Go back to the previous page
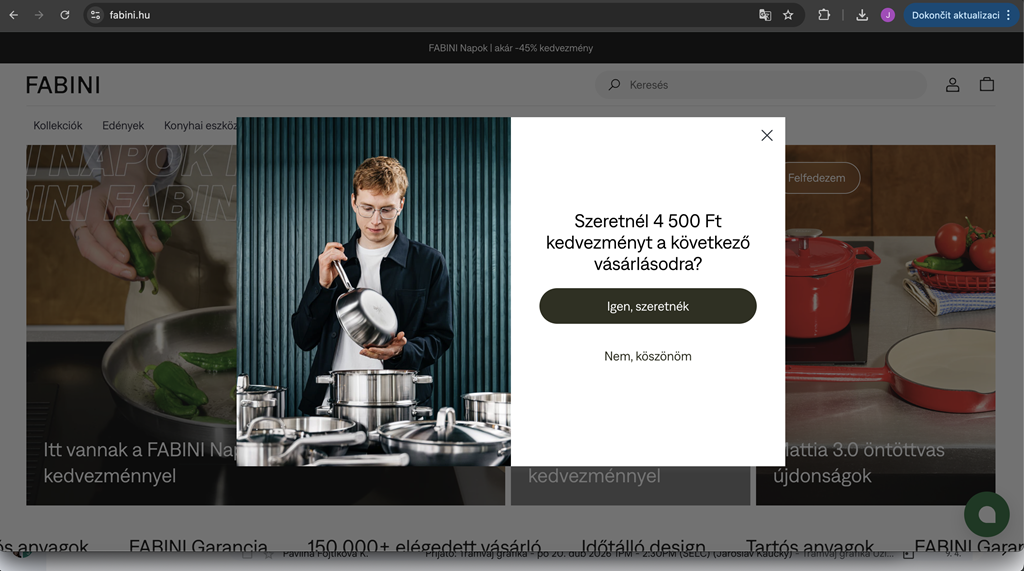Viewport: 1024px width, 571px height. coord(14,15)
